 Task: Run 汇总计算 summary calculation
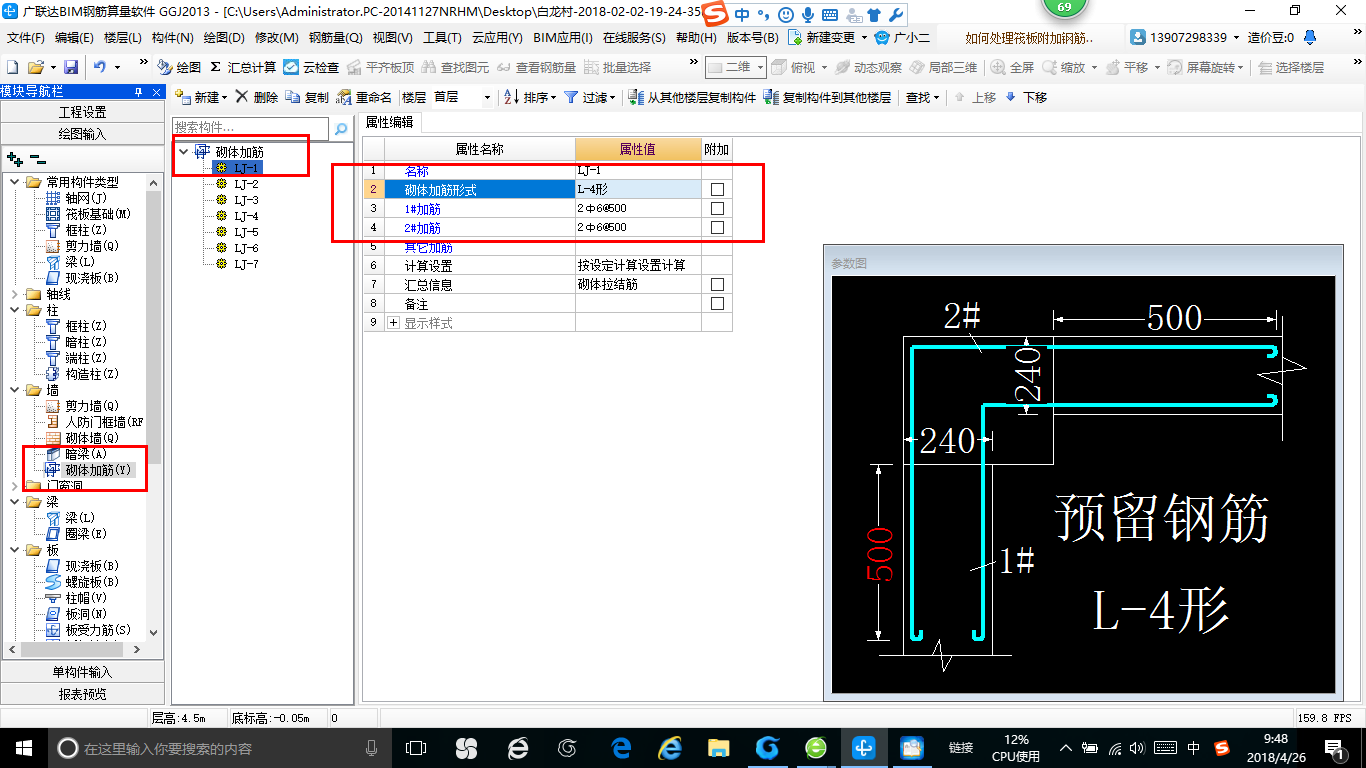point(243,67)
